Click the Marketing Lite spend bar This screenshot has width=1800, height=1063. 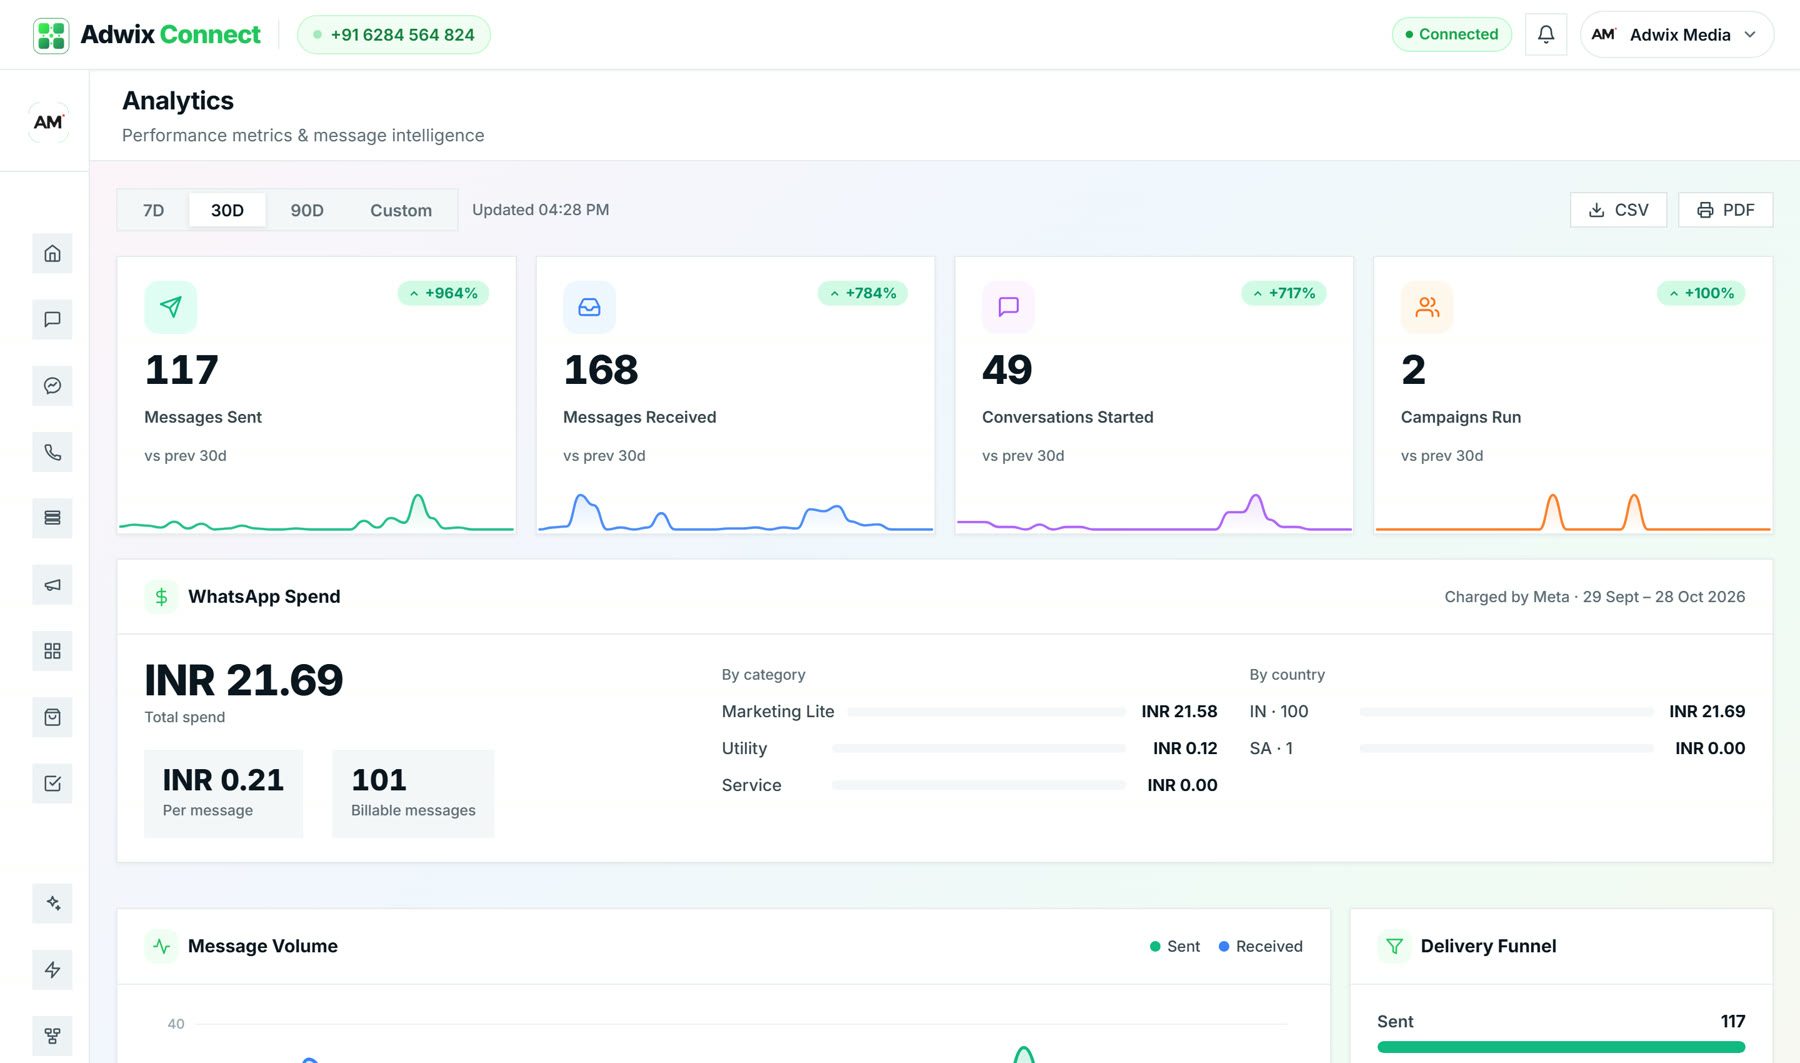987,712
